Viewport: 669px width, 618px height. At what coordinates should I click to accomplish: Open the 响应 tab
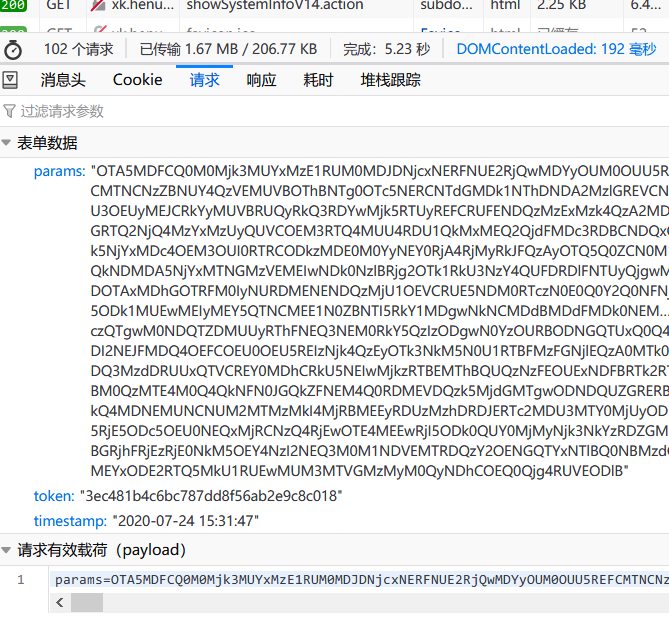(x=261, y=80)
